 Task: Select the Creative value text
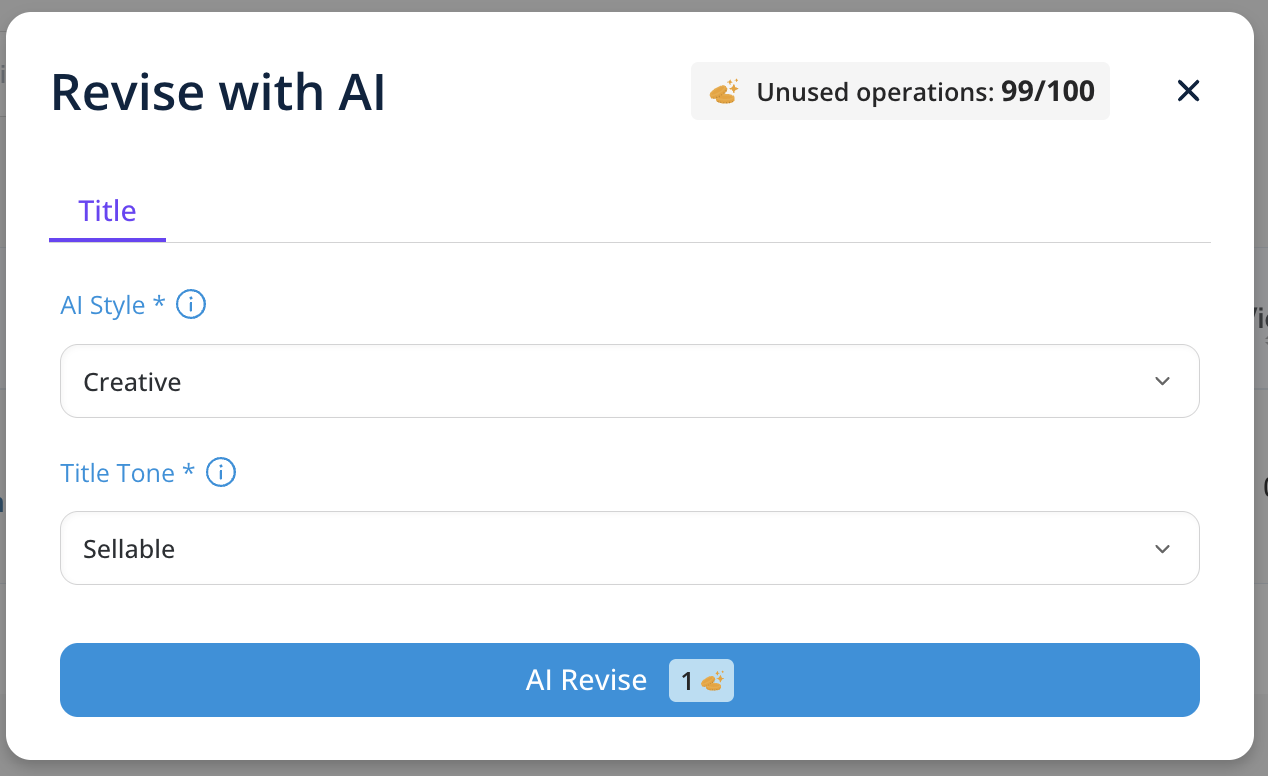132,382
